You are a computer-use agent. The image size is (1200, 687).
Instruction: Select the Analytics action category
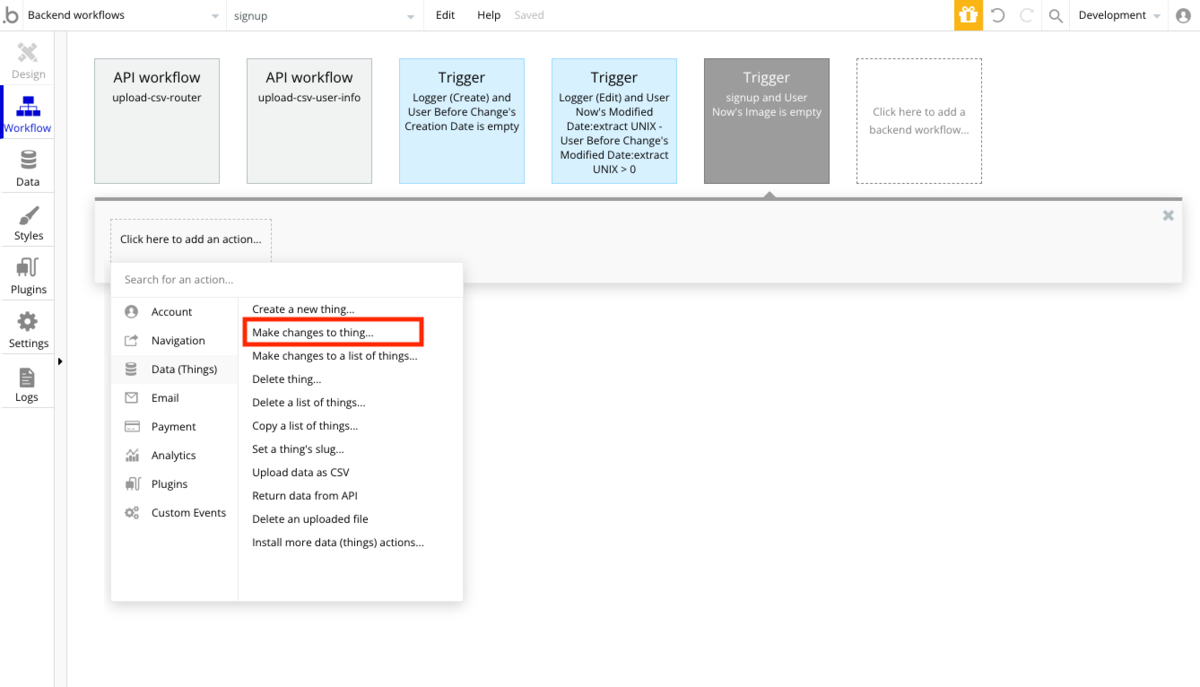[x=174, y=455]
